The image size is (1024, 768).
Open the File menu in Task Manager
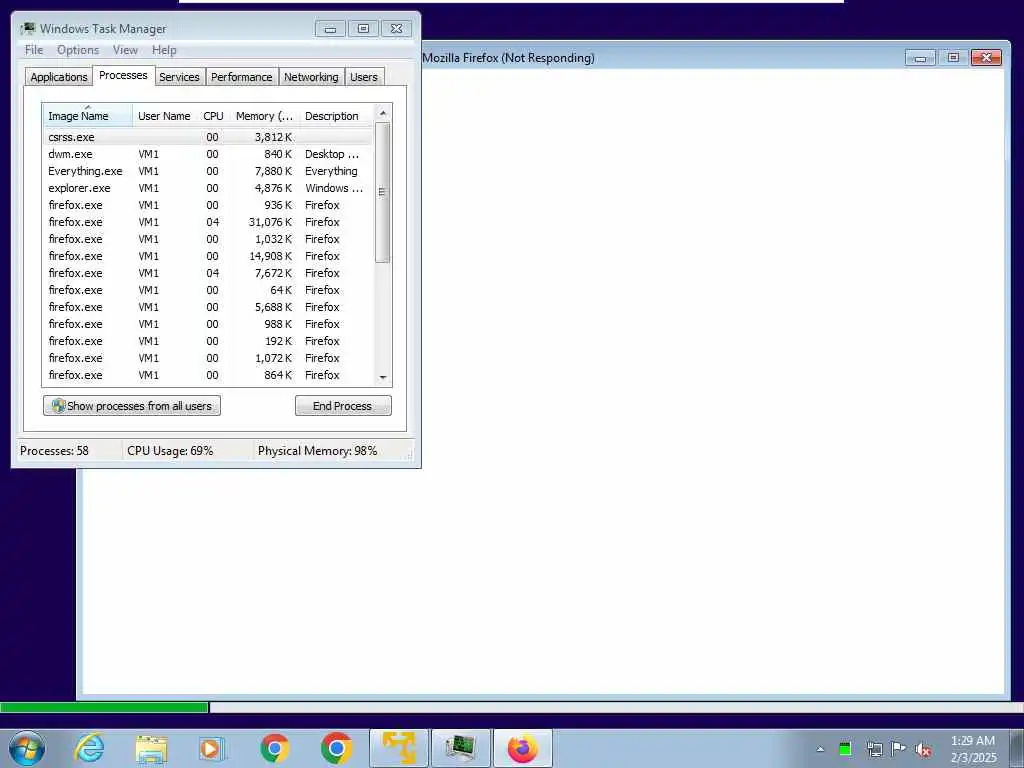click(x=34, y=50)
